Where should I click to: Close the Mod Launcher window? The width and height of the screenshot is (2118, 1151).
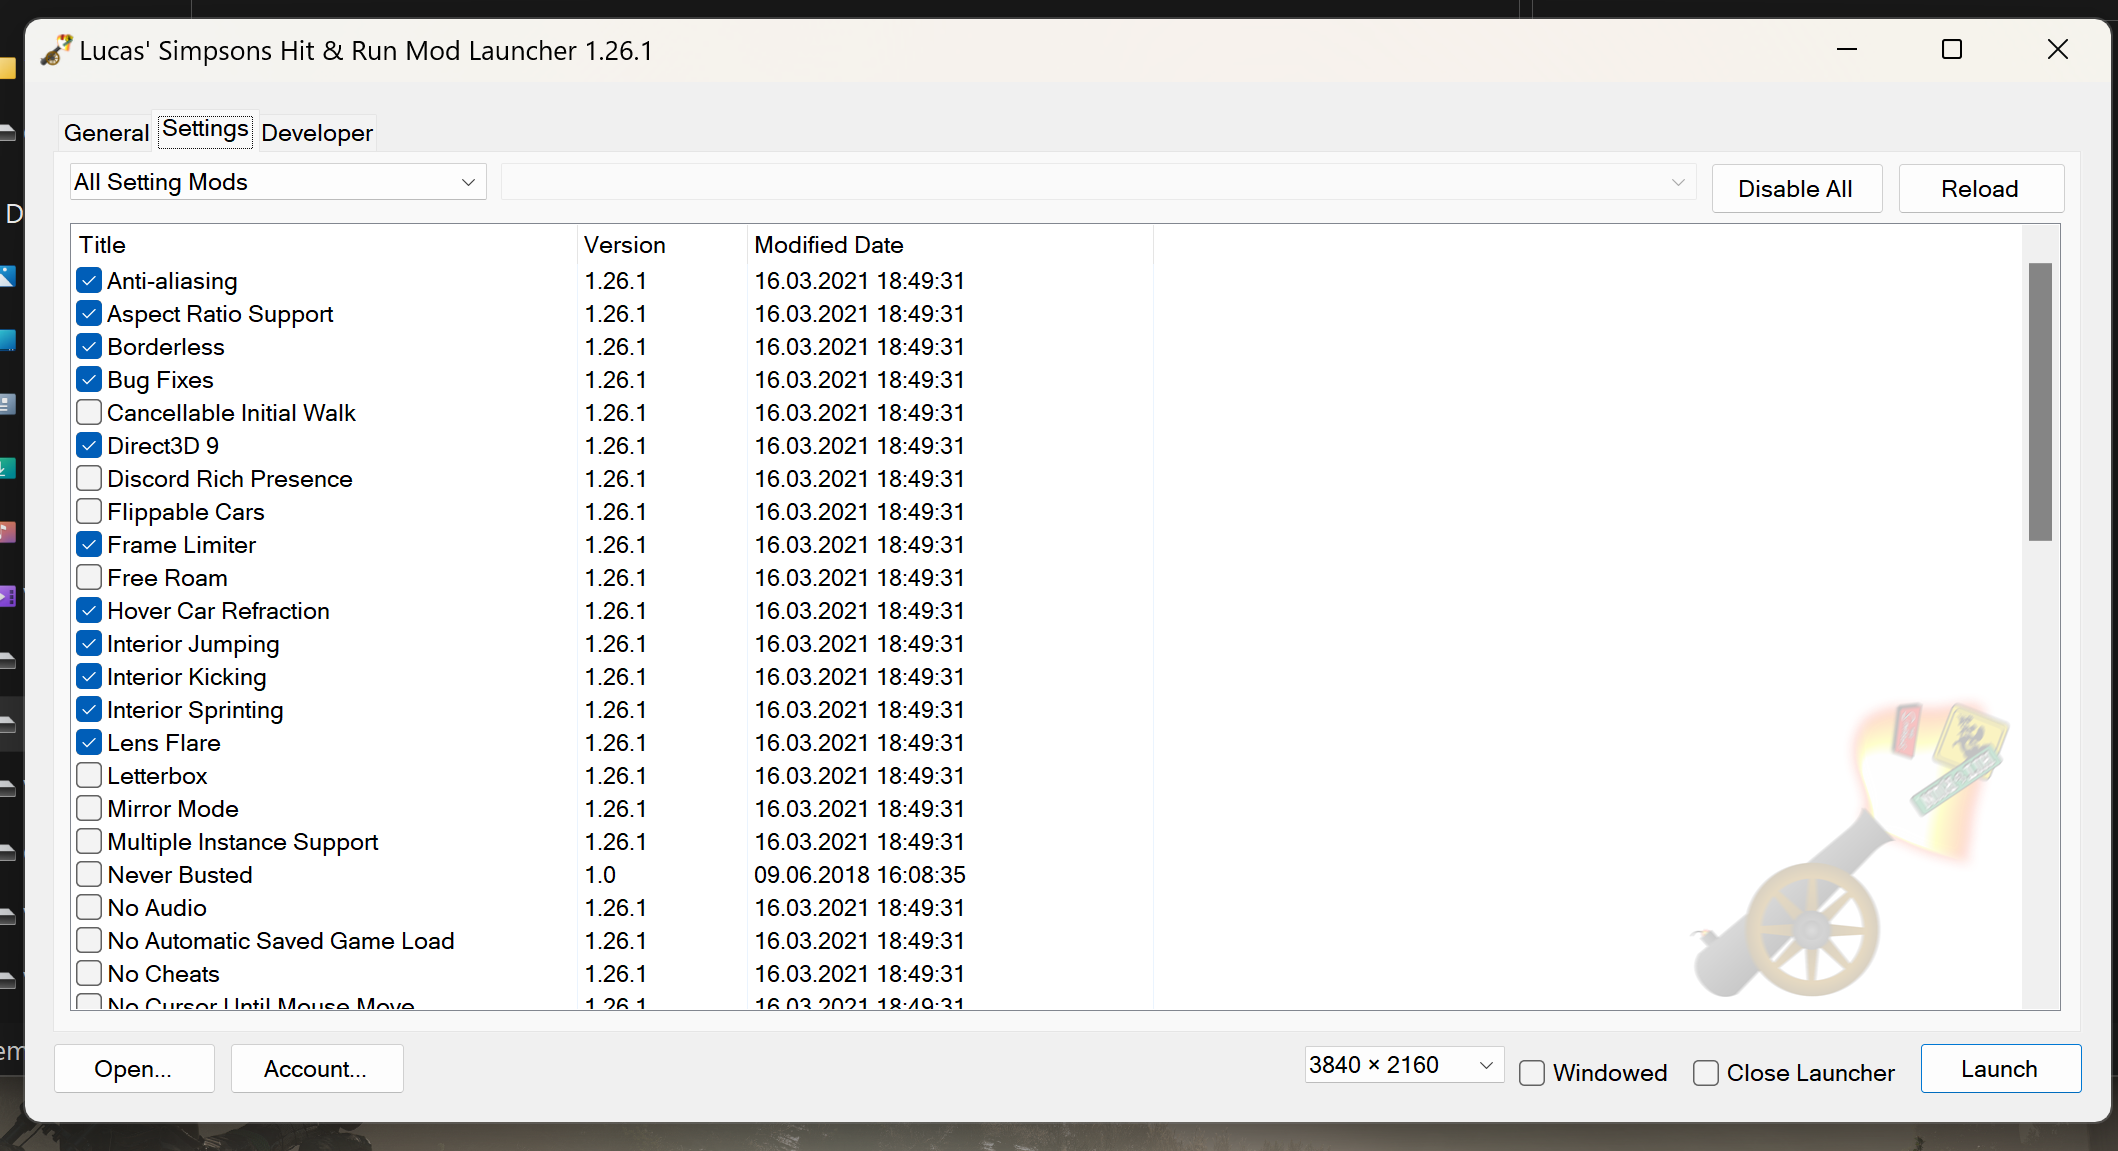click(x=2058, y=50)
